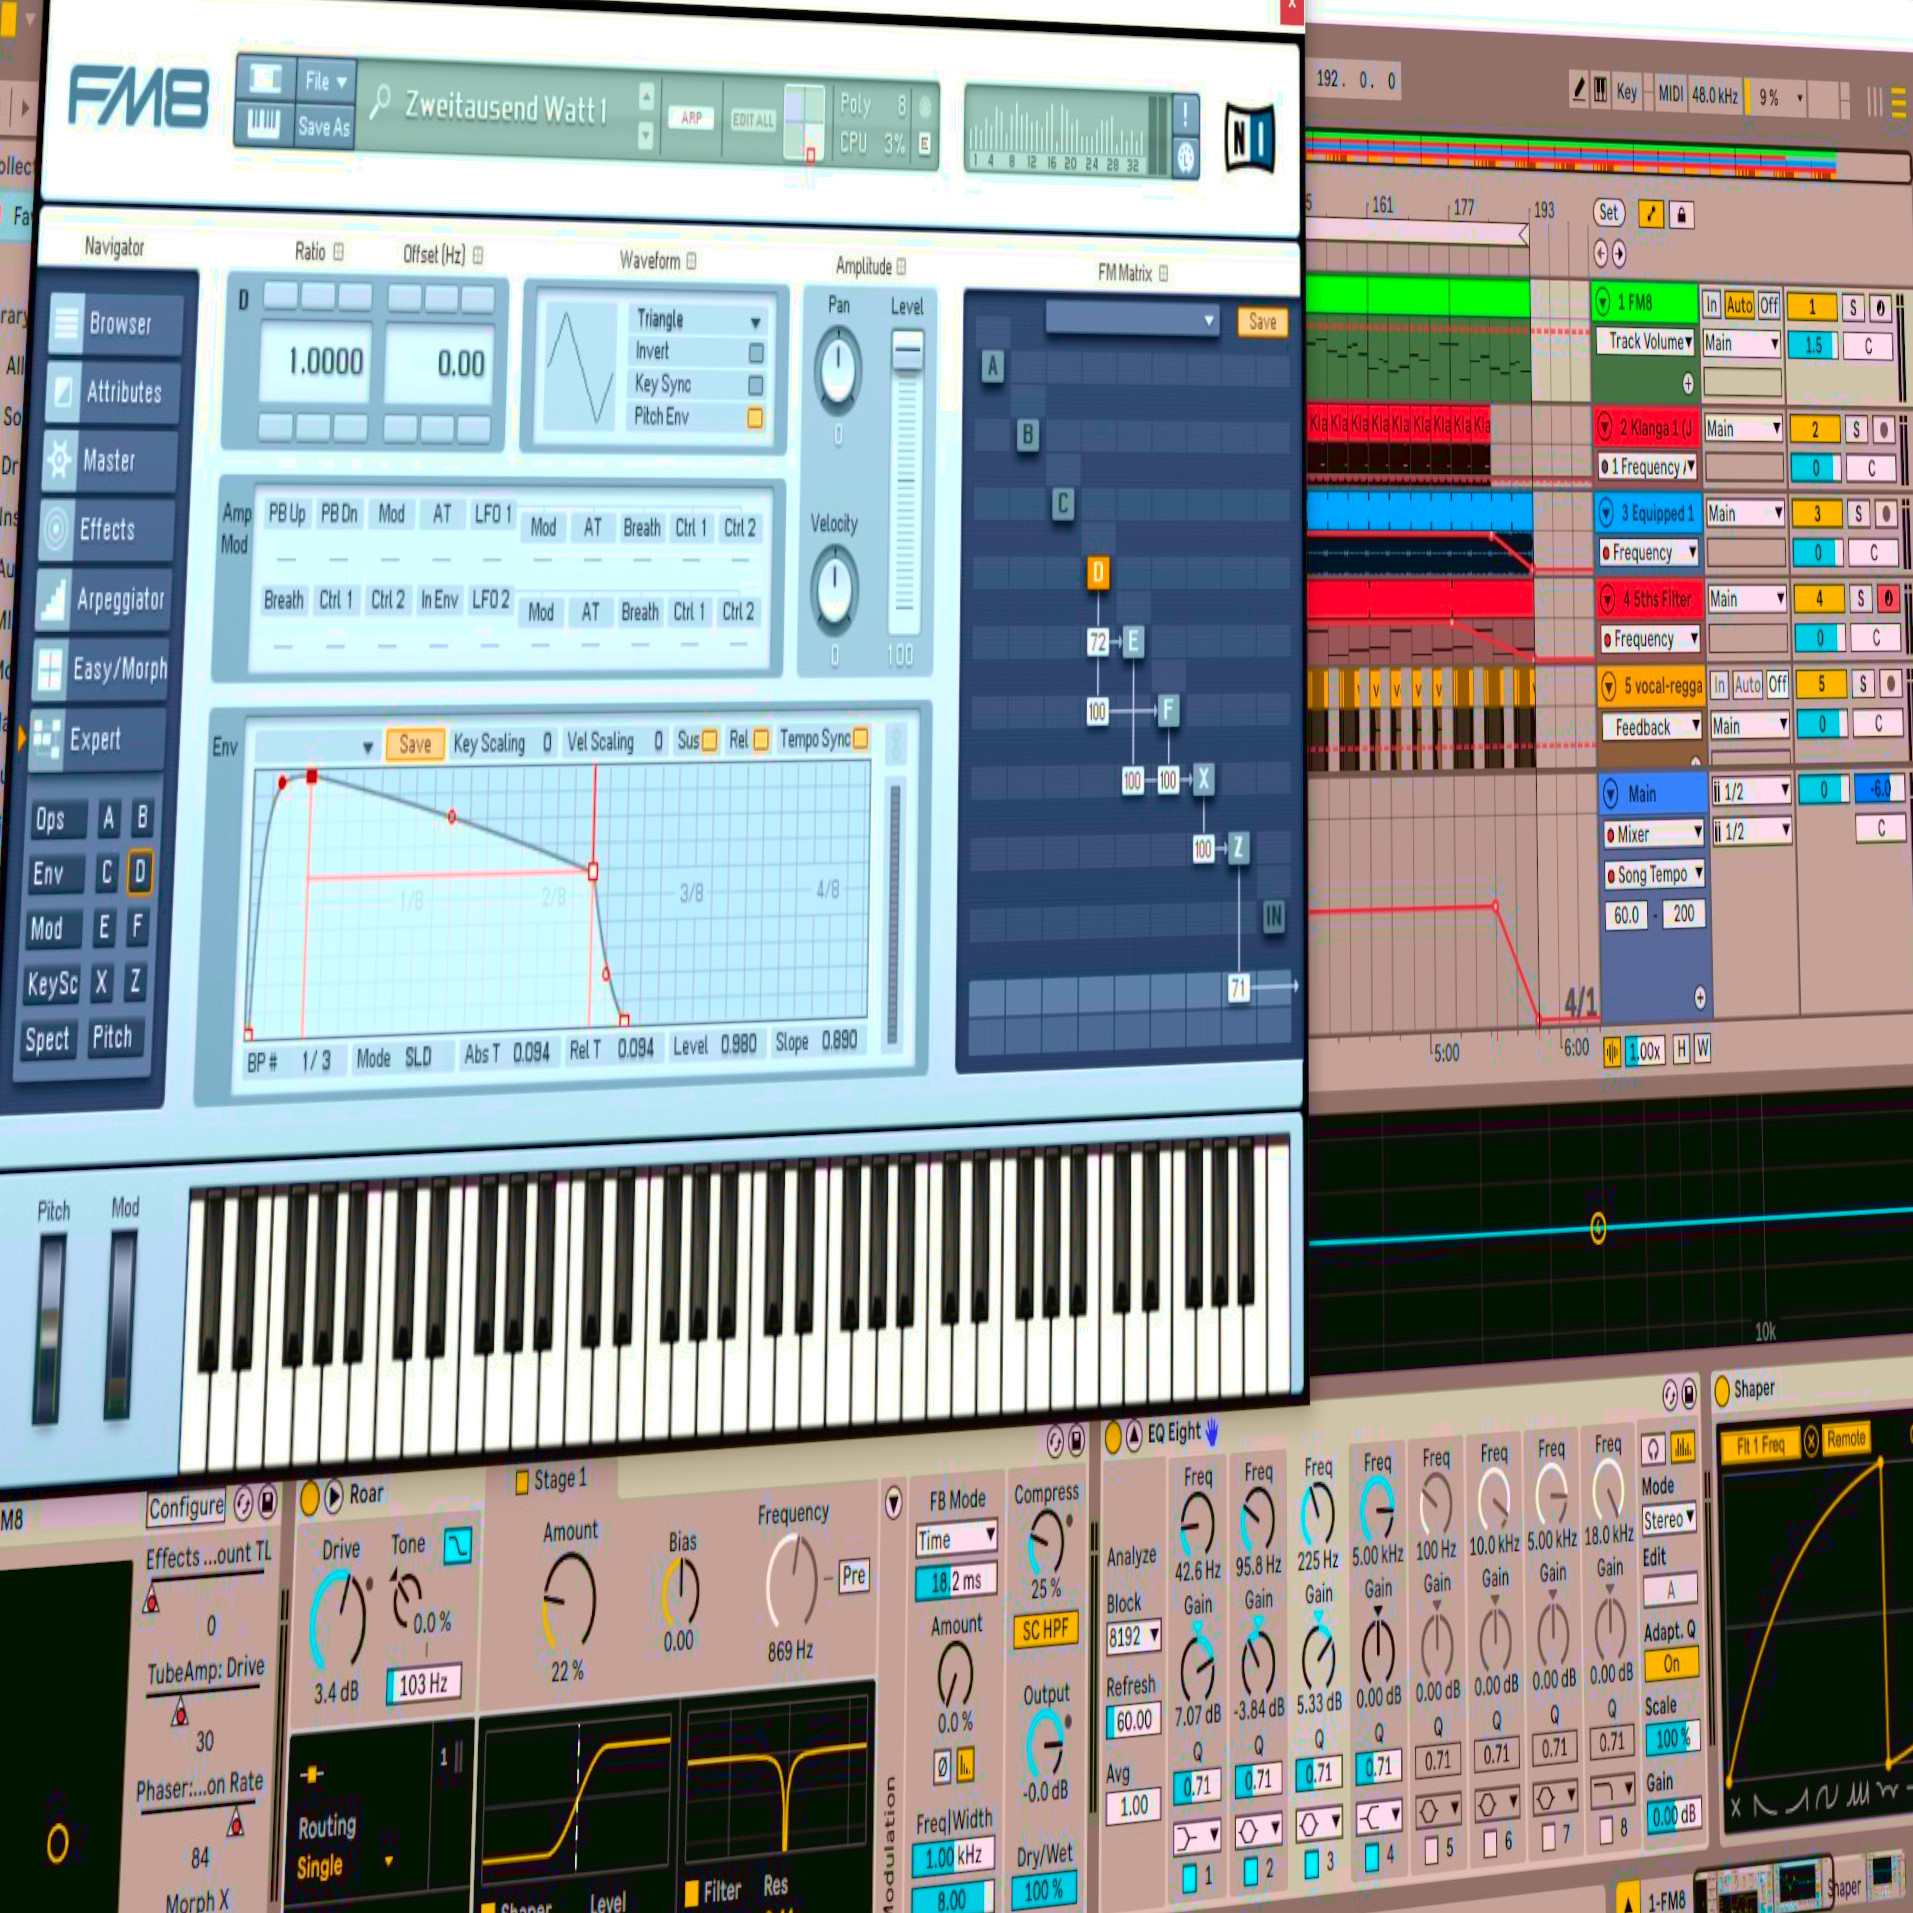Click the SC HPF button
Screen dimensions: 1913x1913
1045,1630
